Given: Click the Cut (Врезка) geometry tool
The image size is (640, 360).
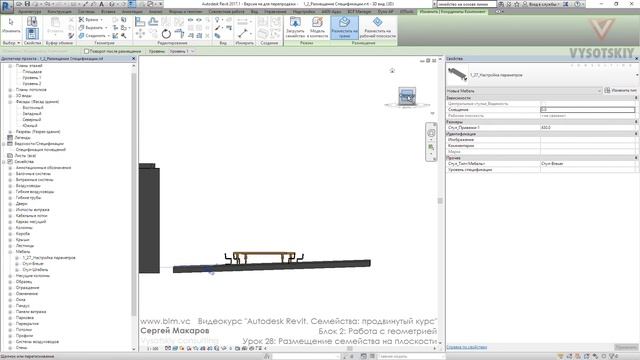Looking at the screenshot, I should point(90,20).
